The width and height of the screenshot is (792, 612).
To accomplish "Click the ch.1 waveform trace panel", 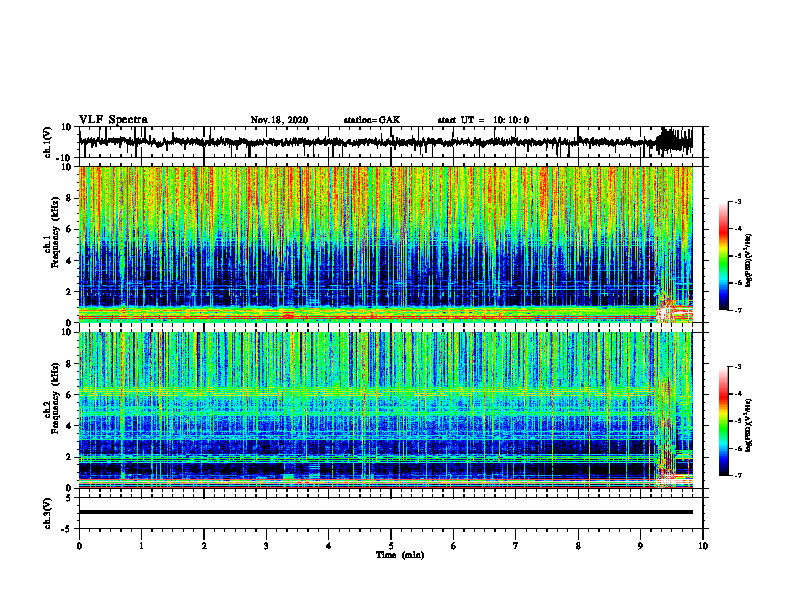I will (390, 142).
